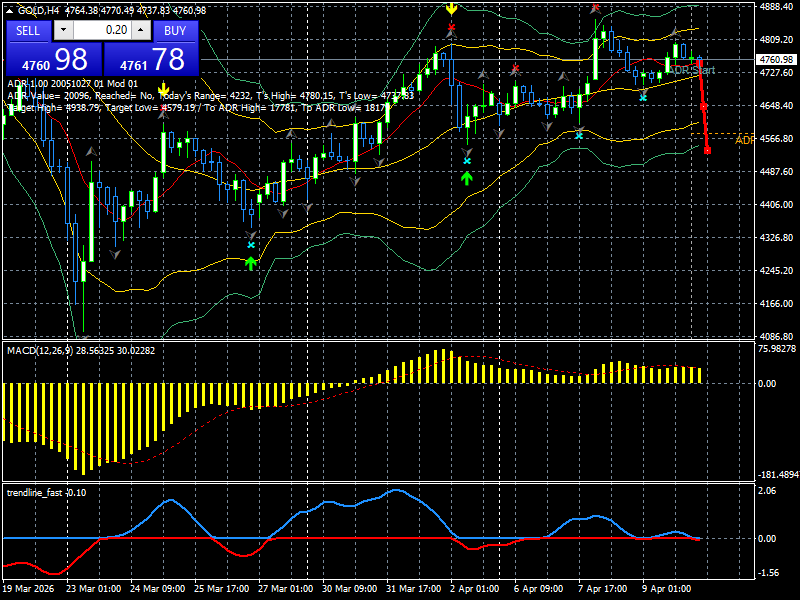
Task: Click the -1.56 trendline scale value
Action: pyautogui.click(x=769, y=573)
